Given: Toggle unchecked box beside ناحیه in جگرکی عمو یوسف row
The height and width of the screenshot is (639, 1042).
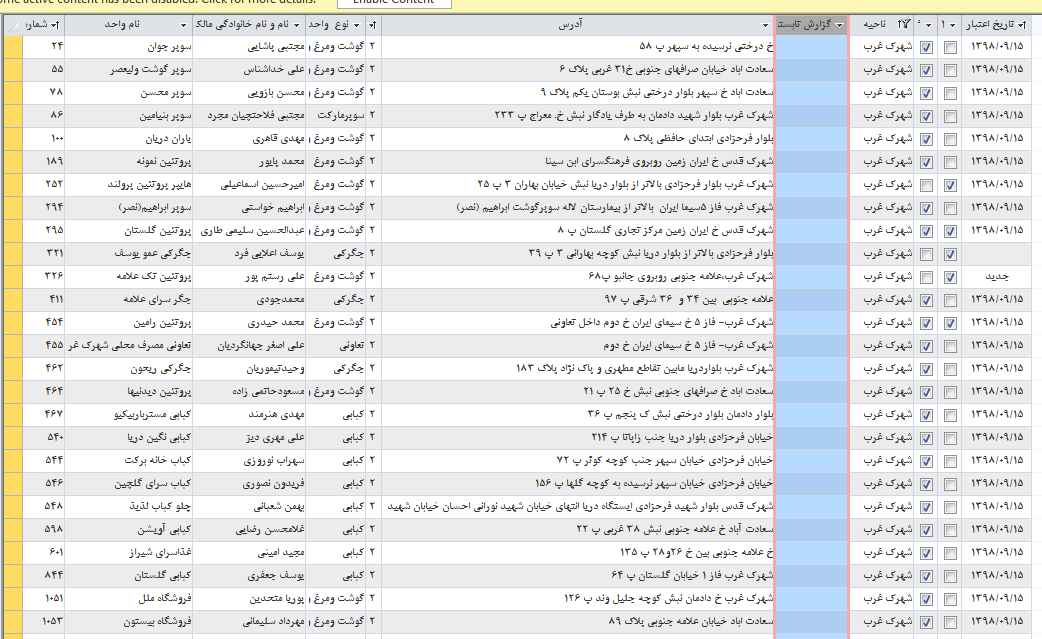Looking at the screenshot, I should tap(926, 254).
